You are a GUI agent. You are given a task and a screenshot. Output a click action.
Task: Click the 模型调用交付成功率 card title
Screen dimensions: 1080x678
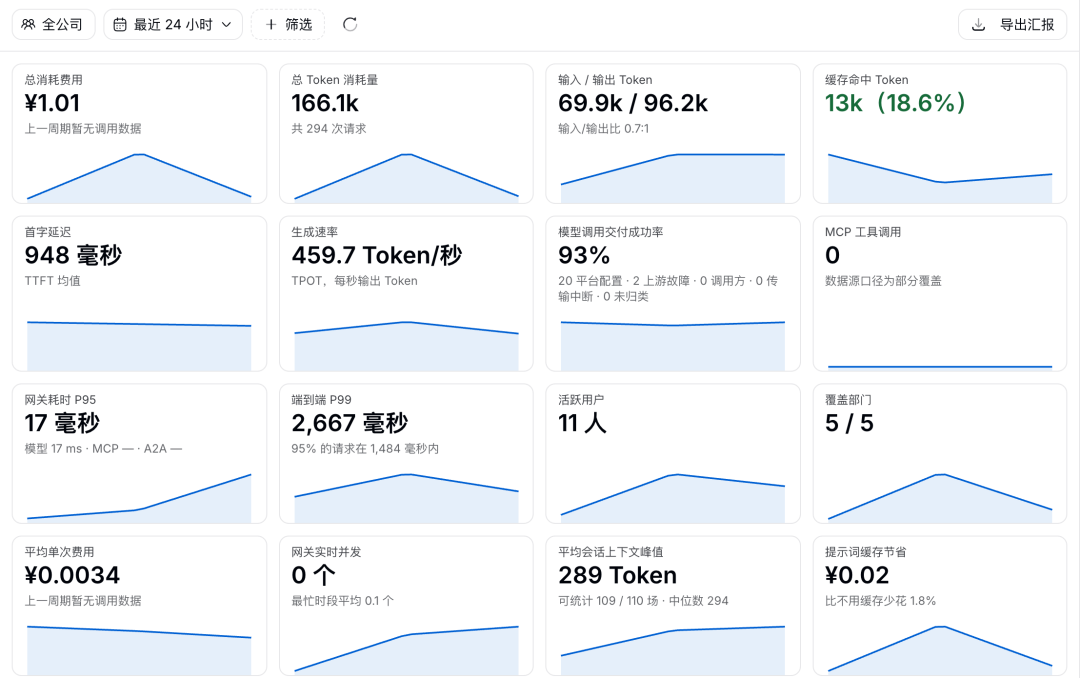coord(611,232)
